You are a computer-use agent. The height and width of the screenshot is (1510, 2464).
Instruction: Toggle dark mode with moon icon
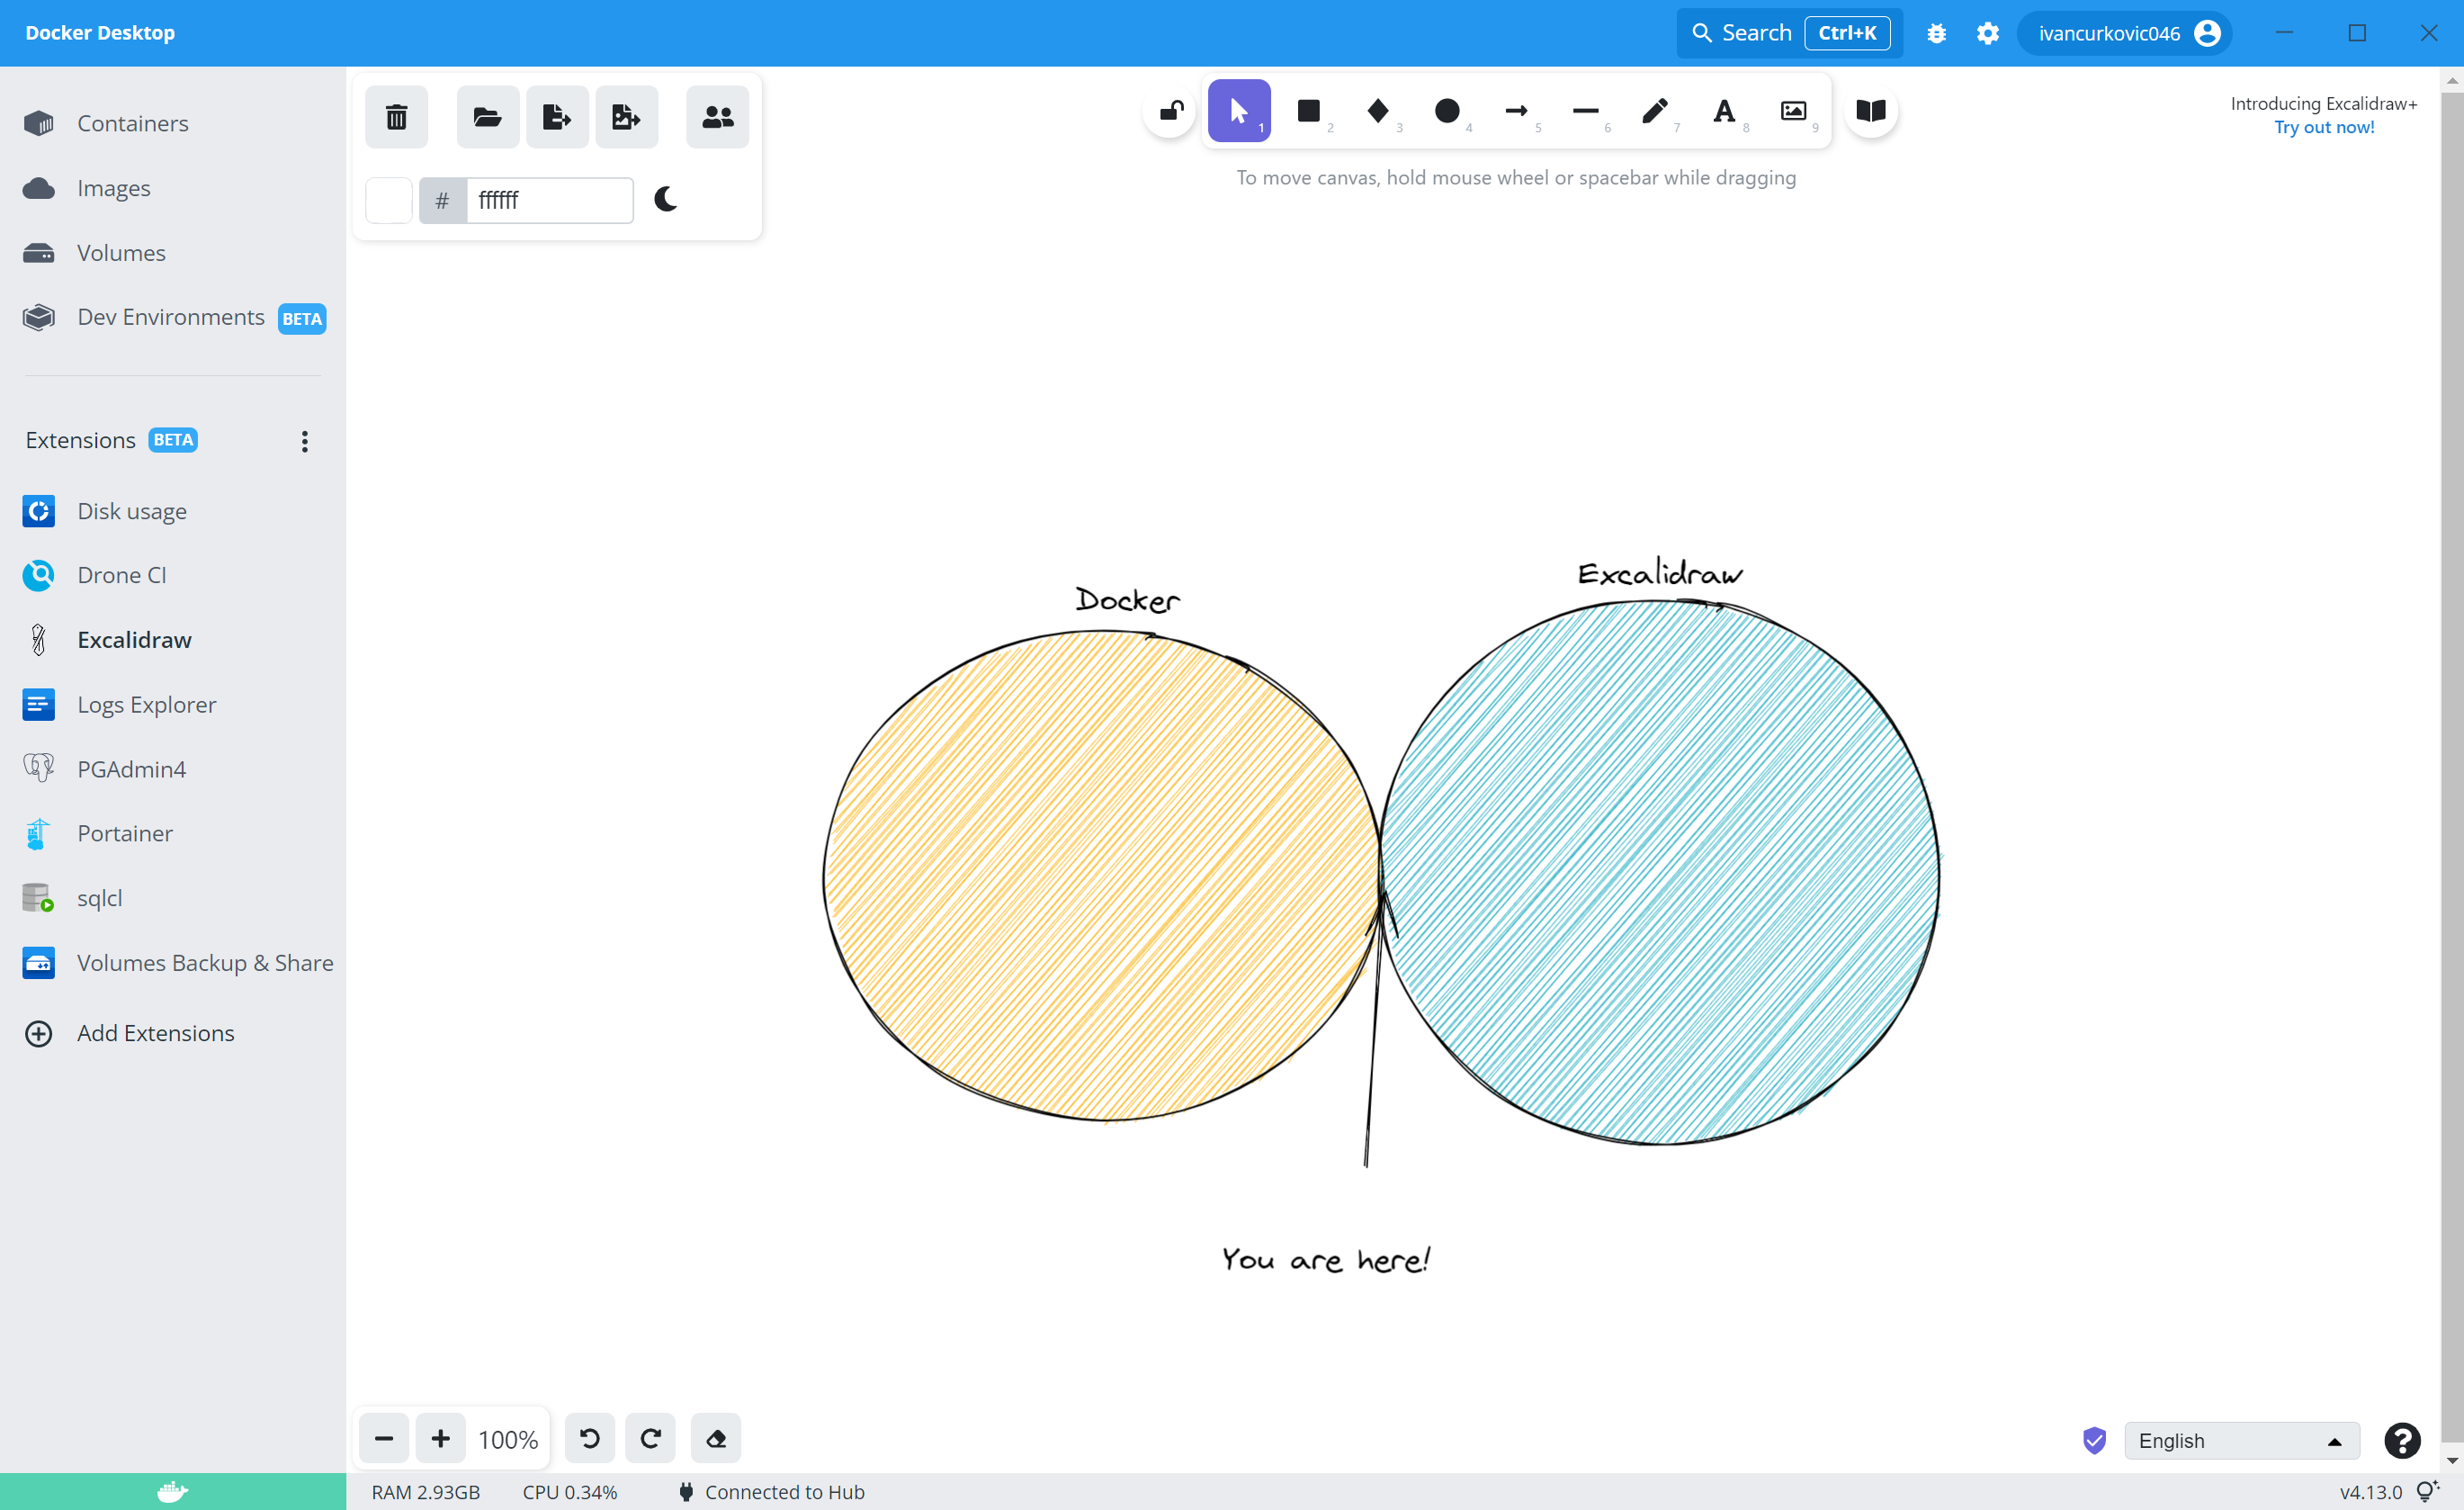pos(666,199)
